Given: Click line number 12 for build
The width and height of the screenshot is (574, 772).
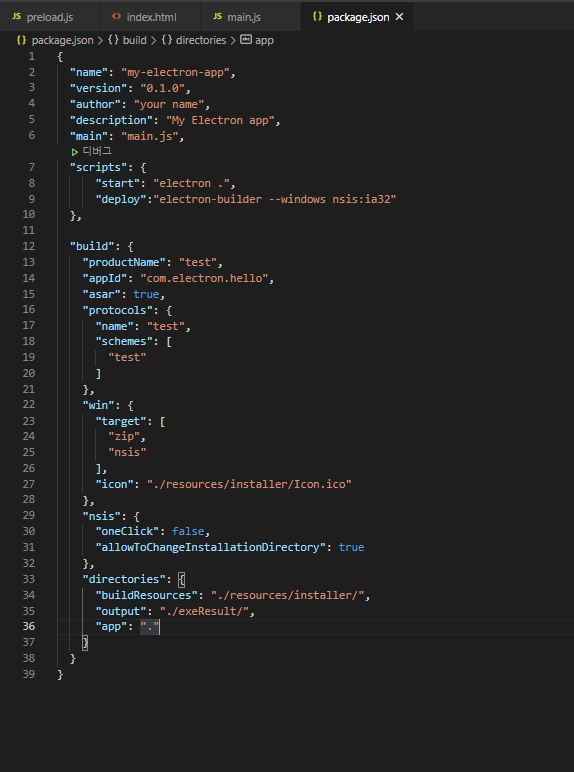Looking at the screenshot, I should [29, 246].
